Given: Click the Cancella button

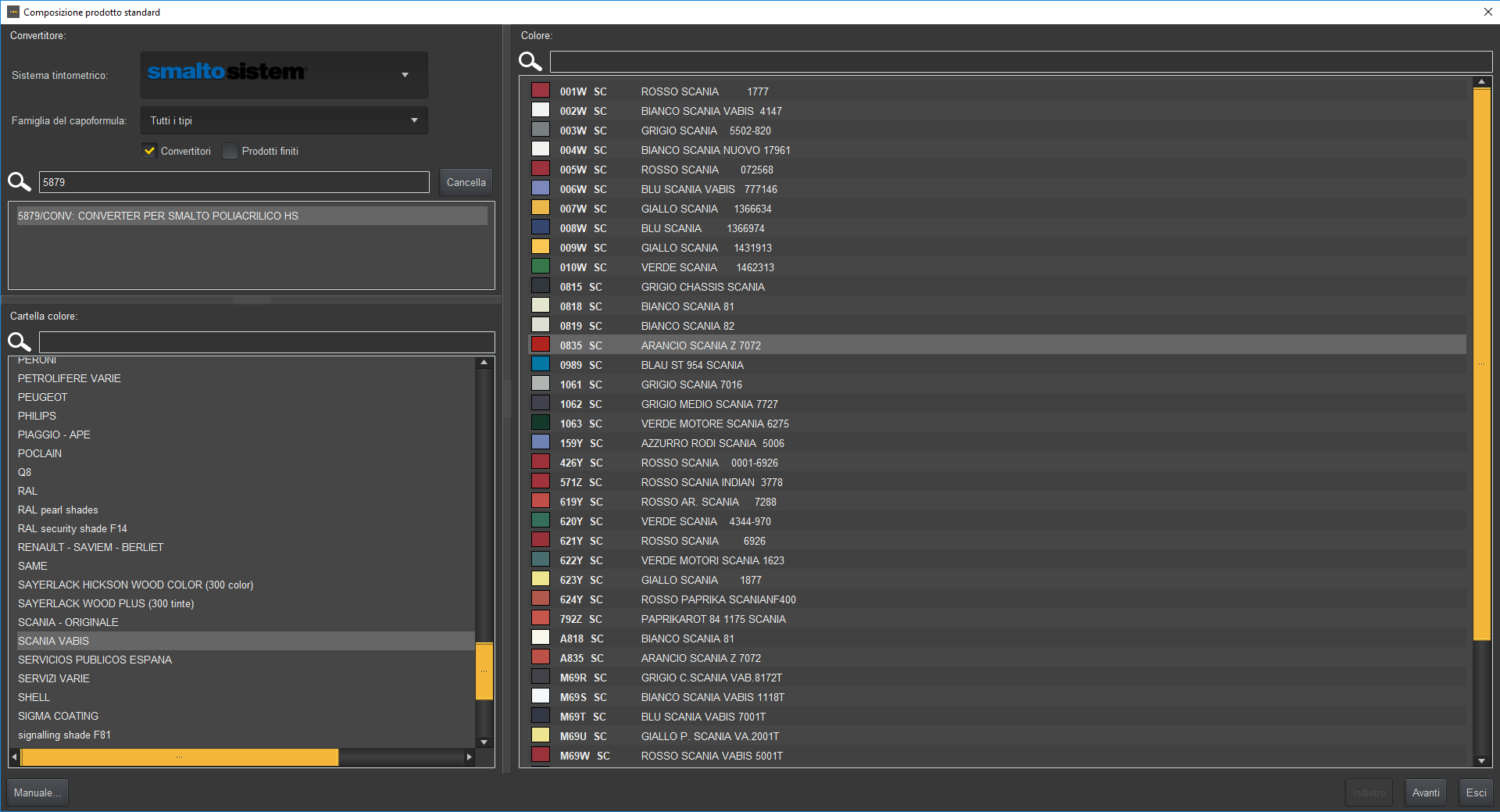Looking at the screenshot, I should point(466,182).
